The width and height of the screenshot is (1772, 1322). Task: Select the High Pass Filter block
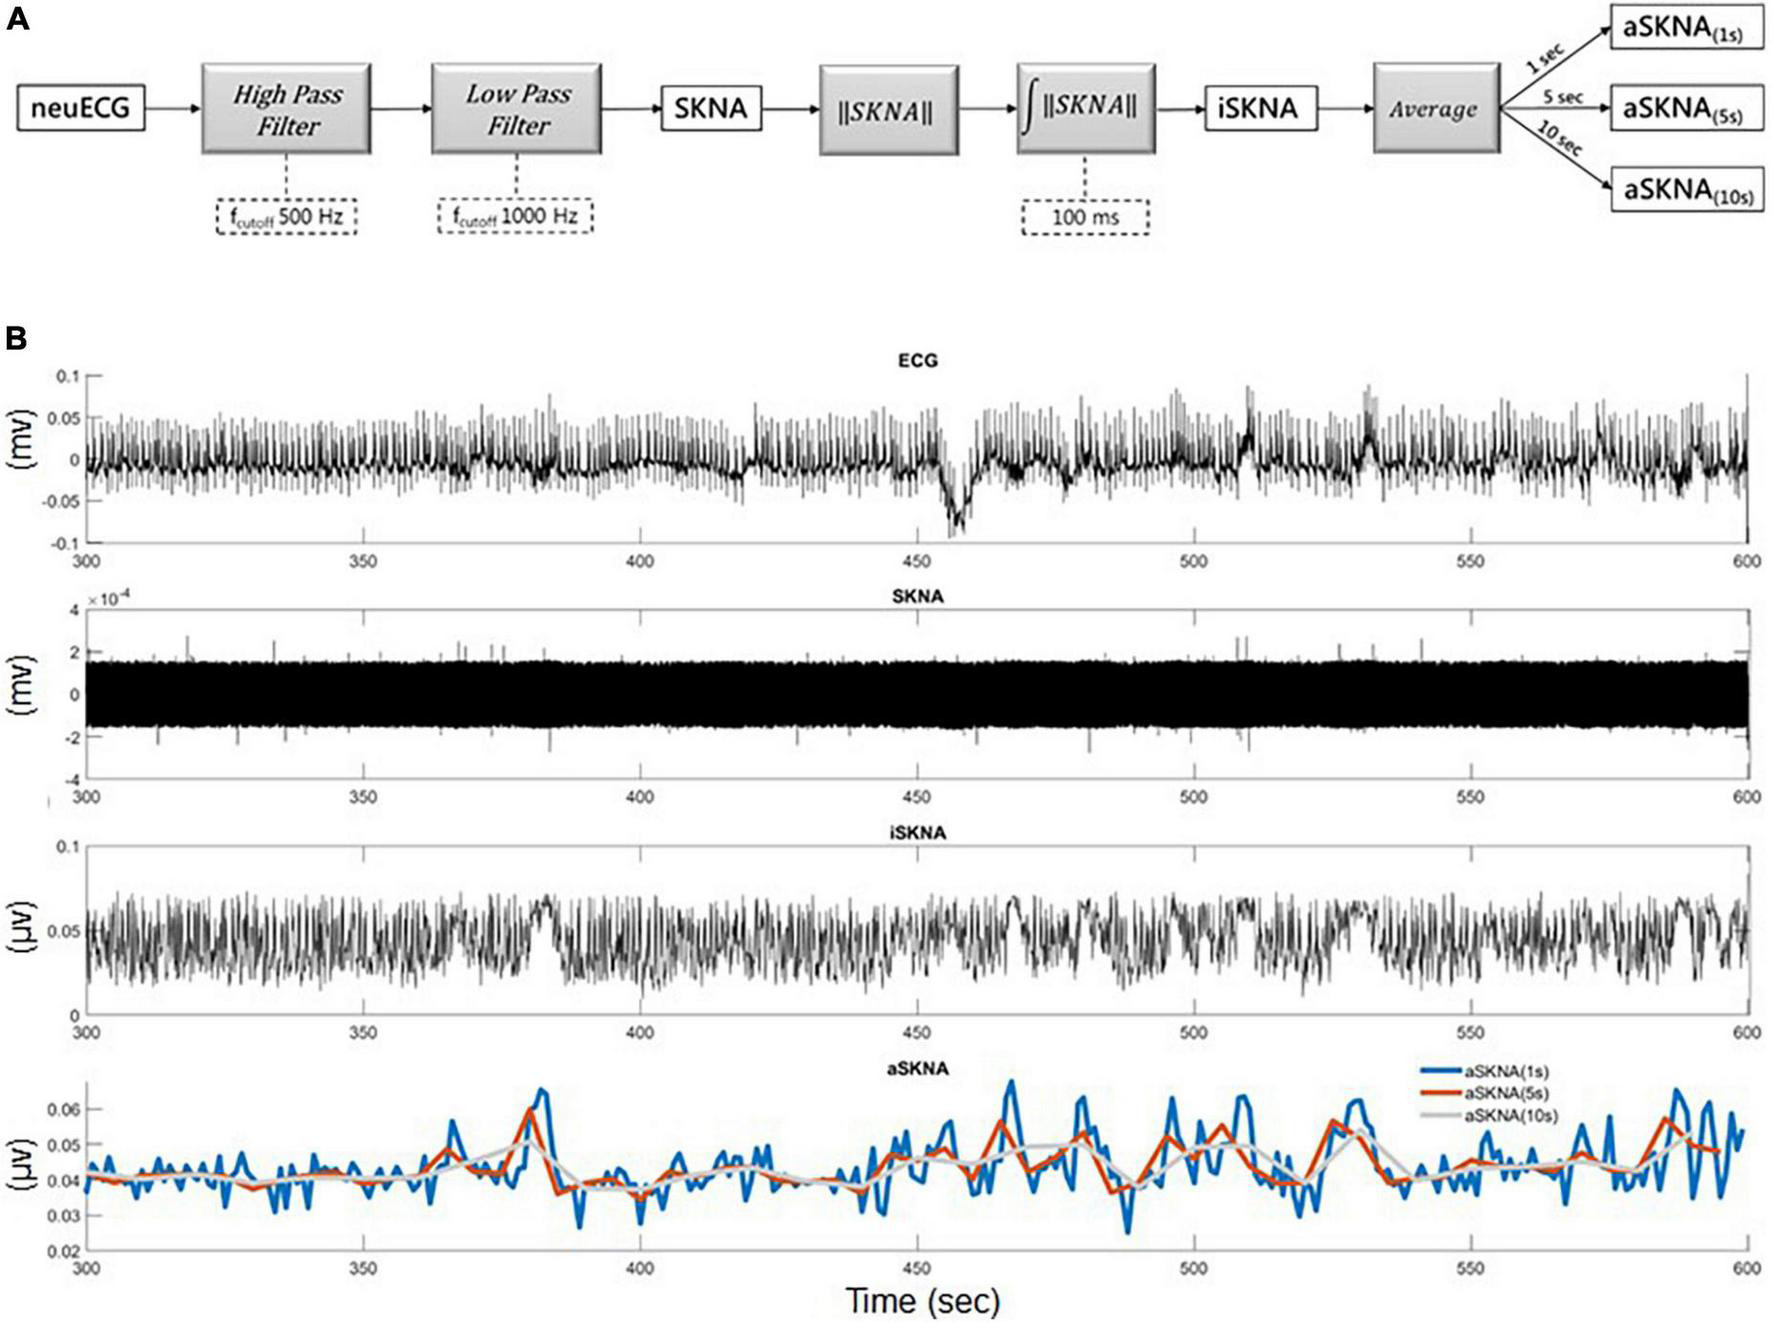[x=286, y=109]
